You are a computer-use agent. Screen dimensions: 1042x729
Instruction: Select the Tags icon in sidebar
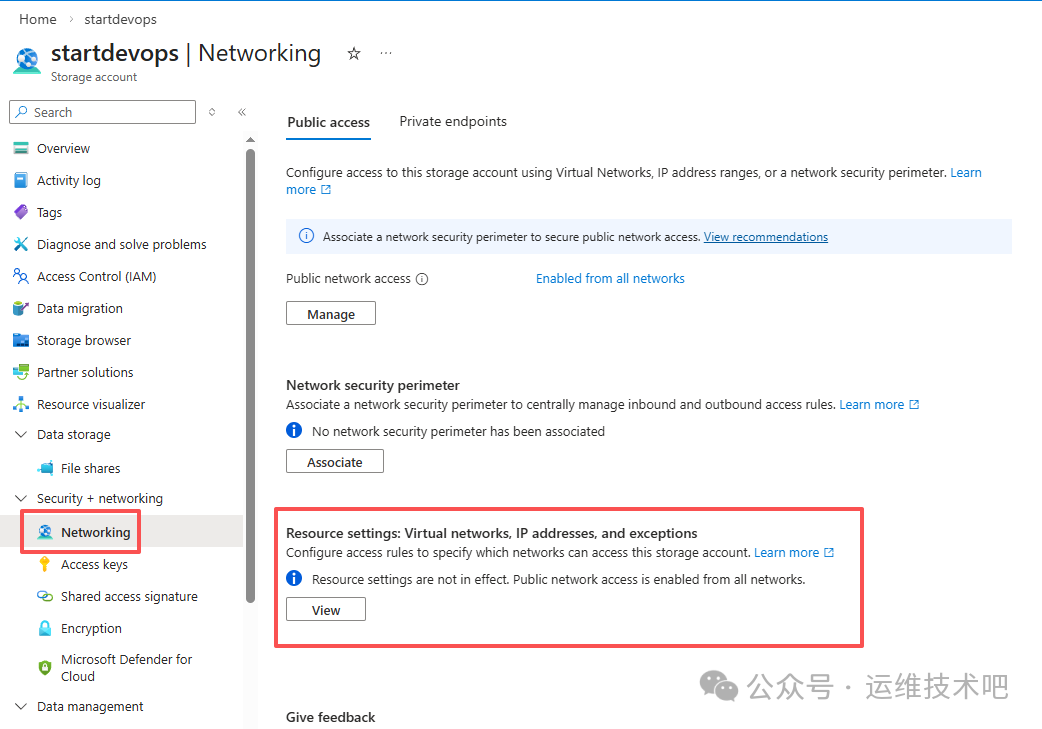point(21,213)
